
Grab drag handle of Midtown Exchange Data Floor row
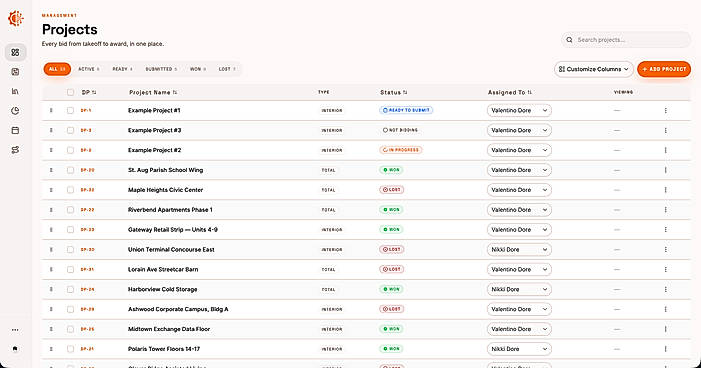[x=51, y=329]
